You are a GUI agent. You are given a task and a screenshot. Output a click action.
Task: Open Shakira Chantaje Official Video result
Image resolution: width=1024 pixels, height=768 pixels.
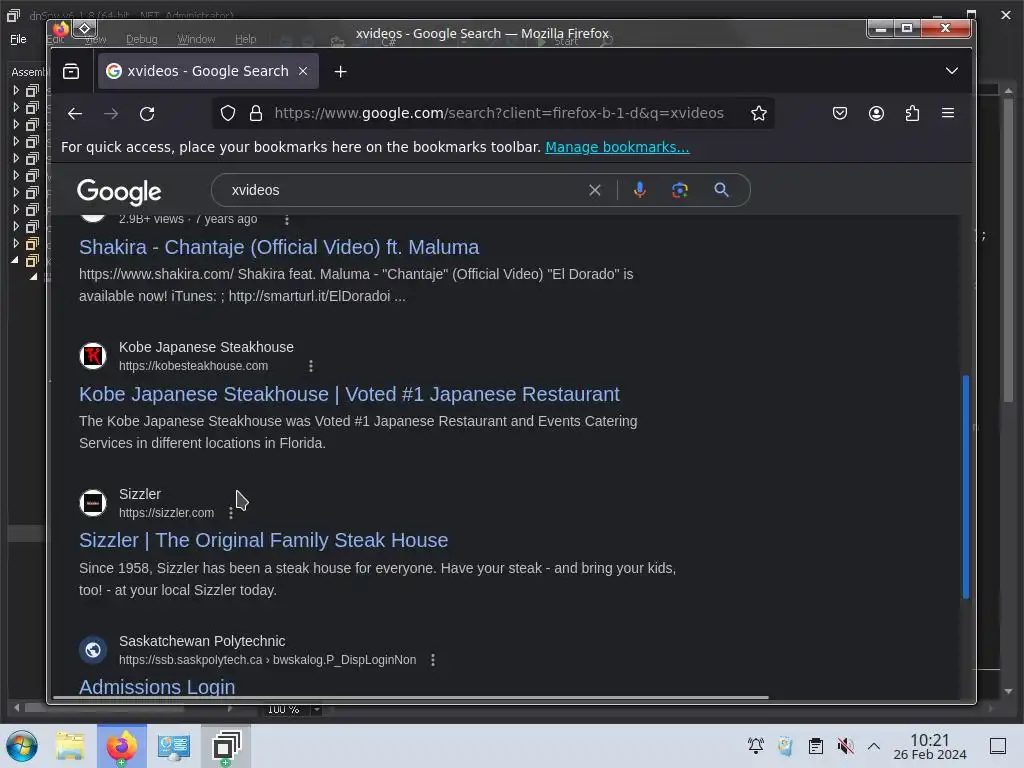(279, 248)
